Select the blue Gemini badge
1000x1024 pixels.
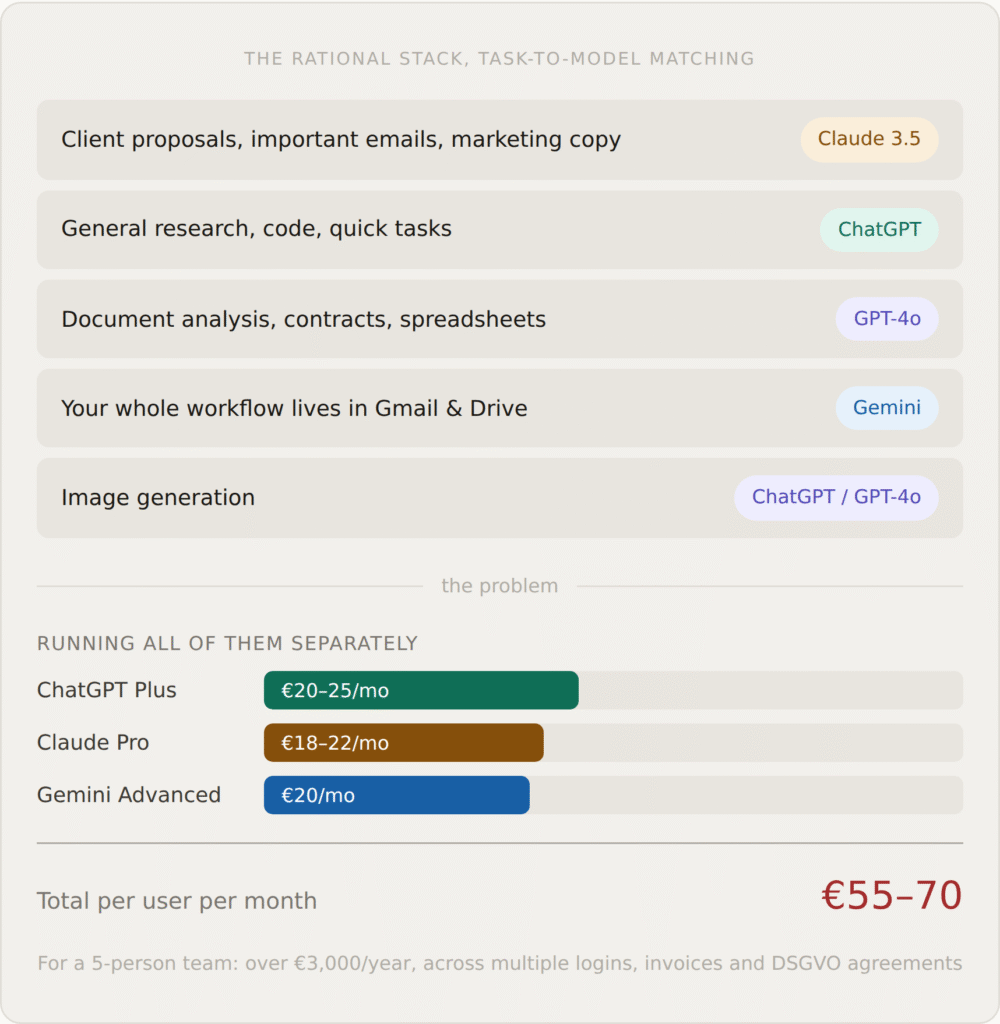point(887,408)
